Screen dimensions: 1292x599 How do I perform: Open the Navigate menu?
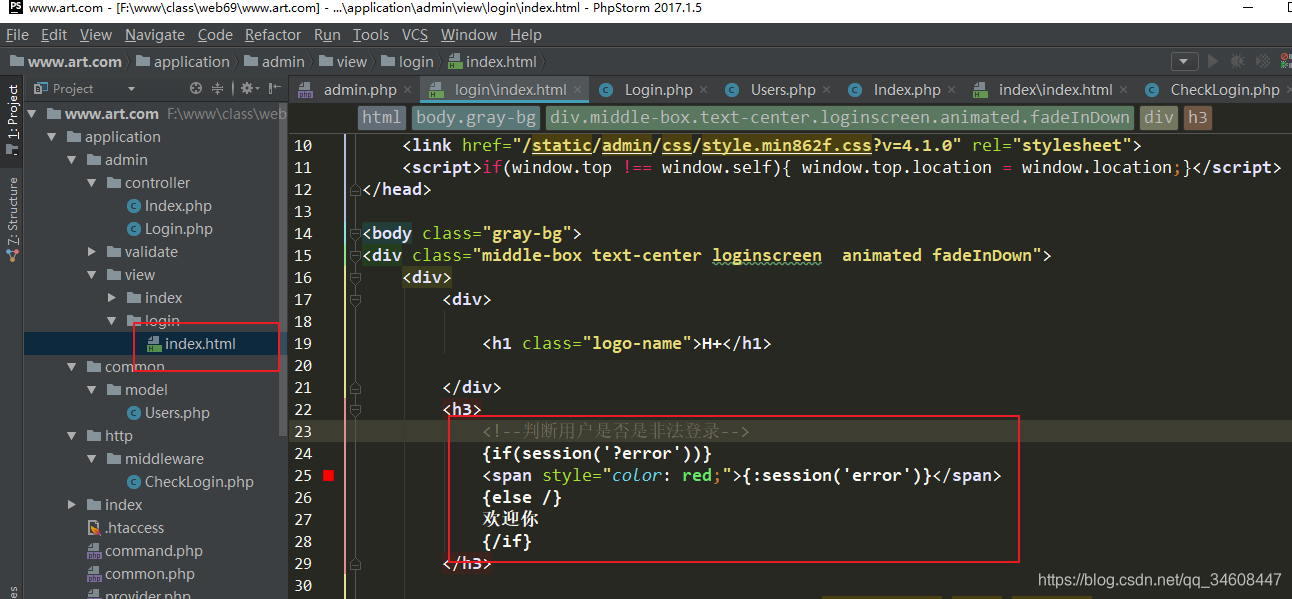155,35
